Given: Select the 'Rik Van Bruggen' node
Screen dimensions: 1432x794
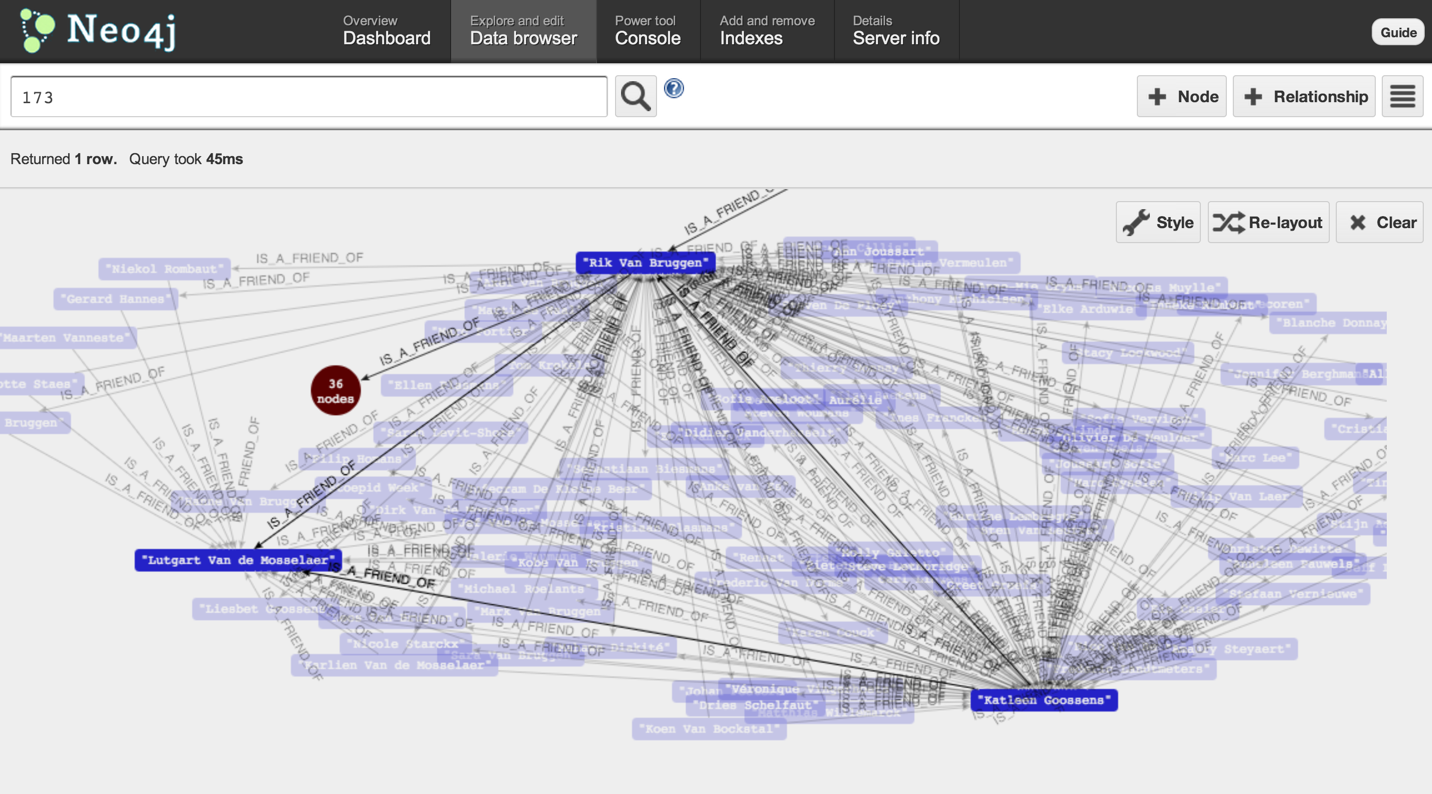Looking at the screenshot, I should pyautogui.click(x=645, y=262).
